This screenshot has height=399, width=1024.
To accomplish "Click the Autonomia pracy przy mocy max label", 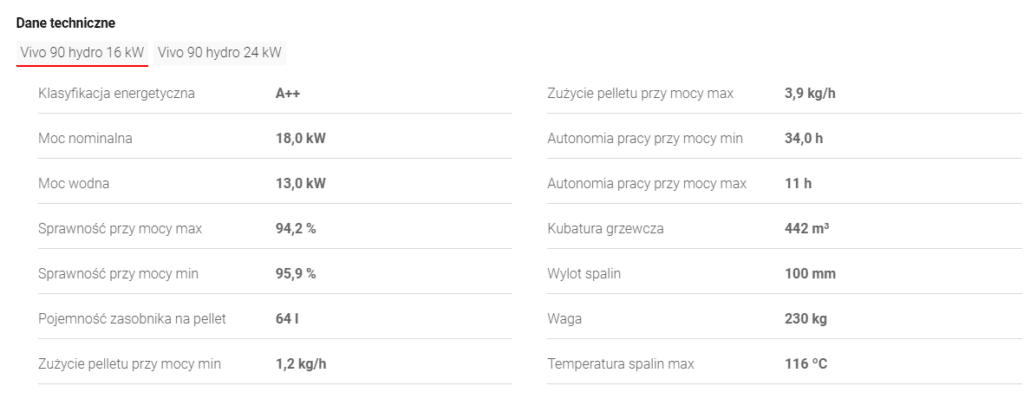I will pyautogui.click(x=647, y=184).
